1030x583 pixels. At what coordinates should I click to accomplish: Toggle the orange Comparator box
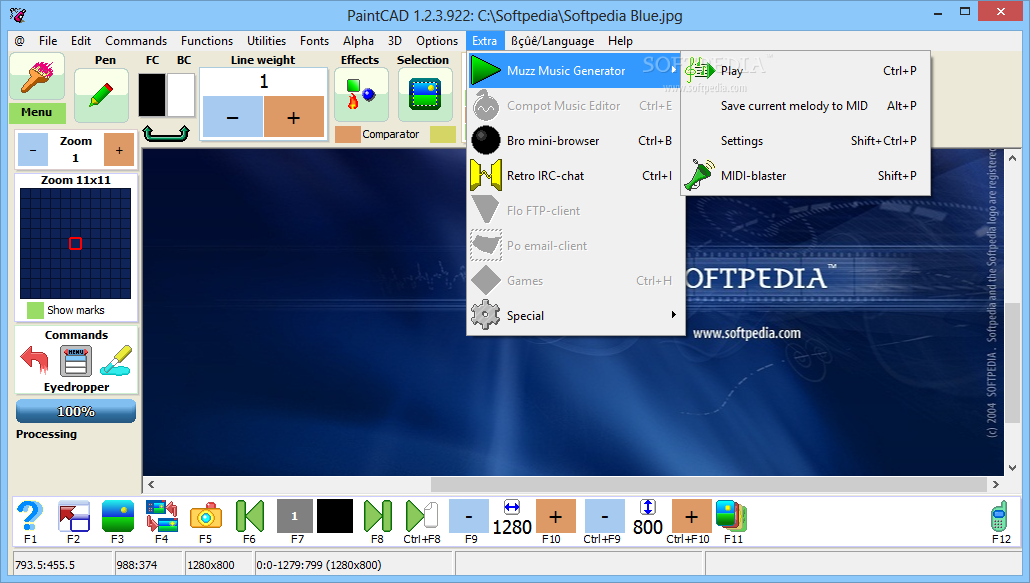347,134
